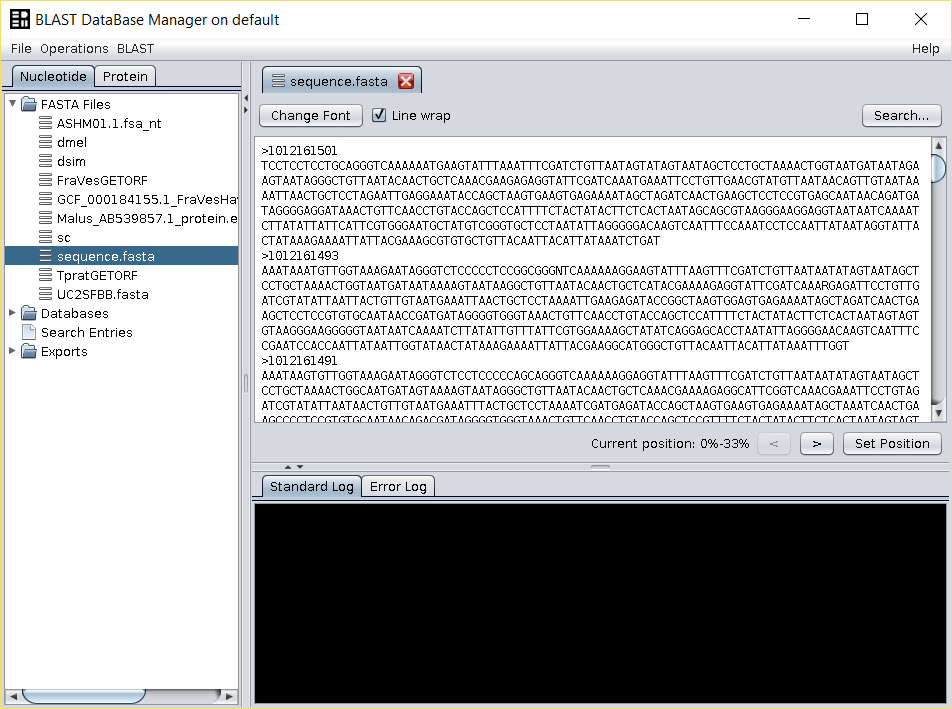Image resolution: width=952 pixels, height=709 pixels.
Task: Switch to the Protein tab
Action: (125, 76)
